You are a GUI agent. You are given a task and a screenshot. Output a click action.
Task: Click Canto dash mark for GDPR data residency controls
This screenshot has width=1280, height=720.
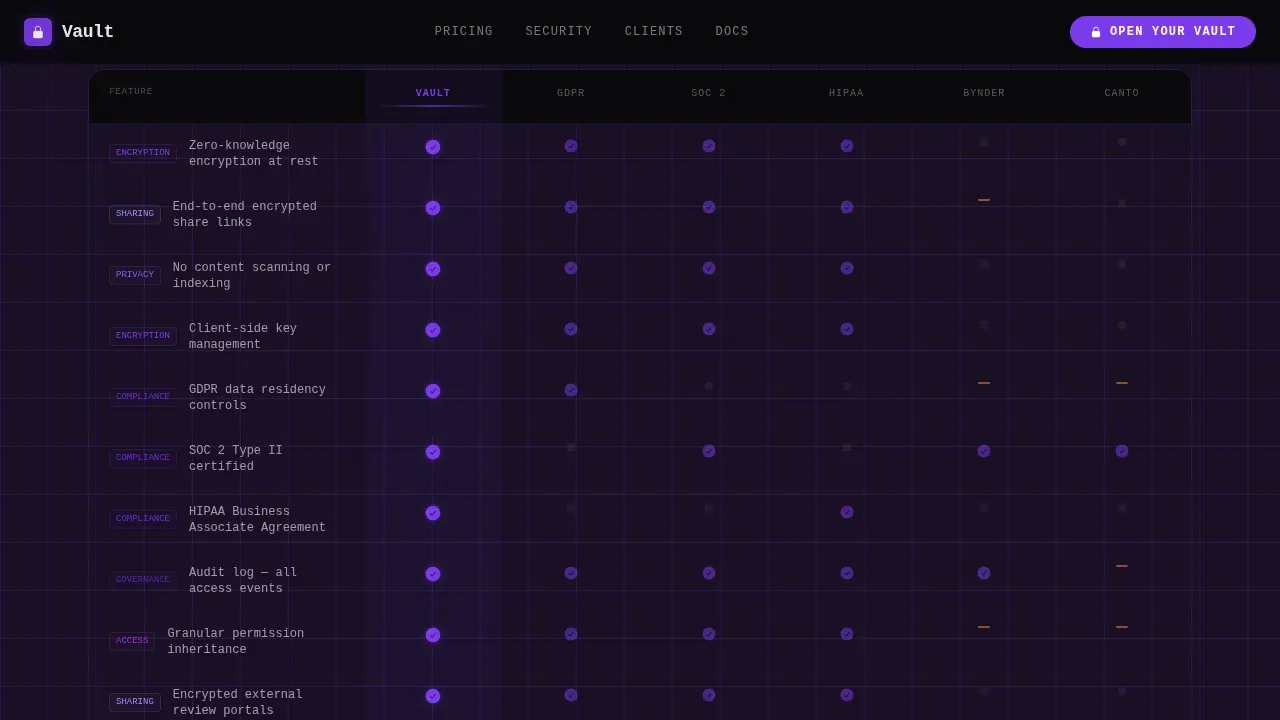pos(1122,383)
